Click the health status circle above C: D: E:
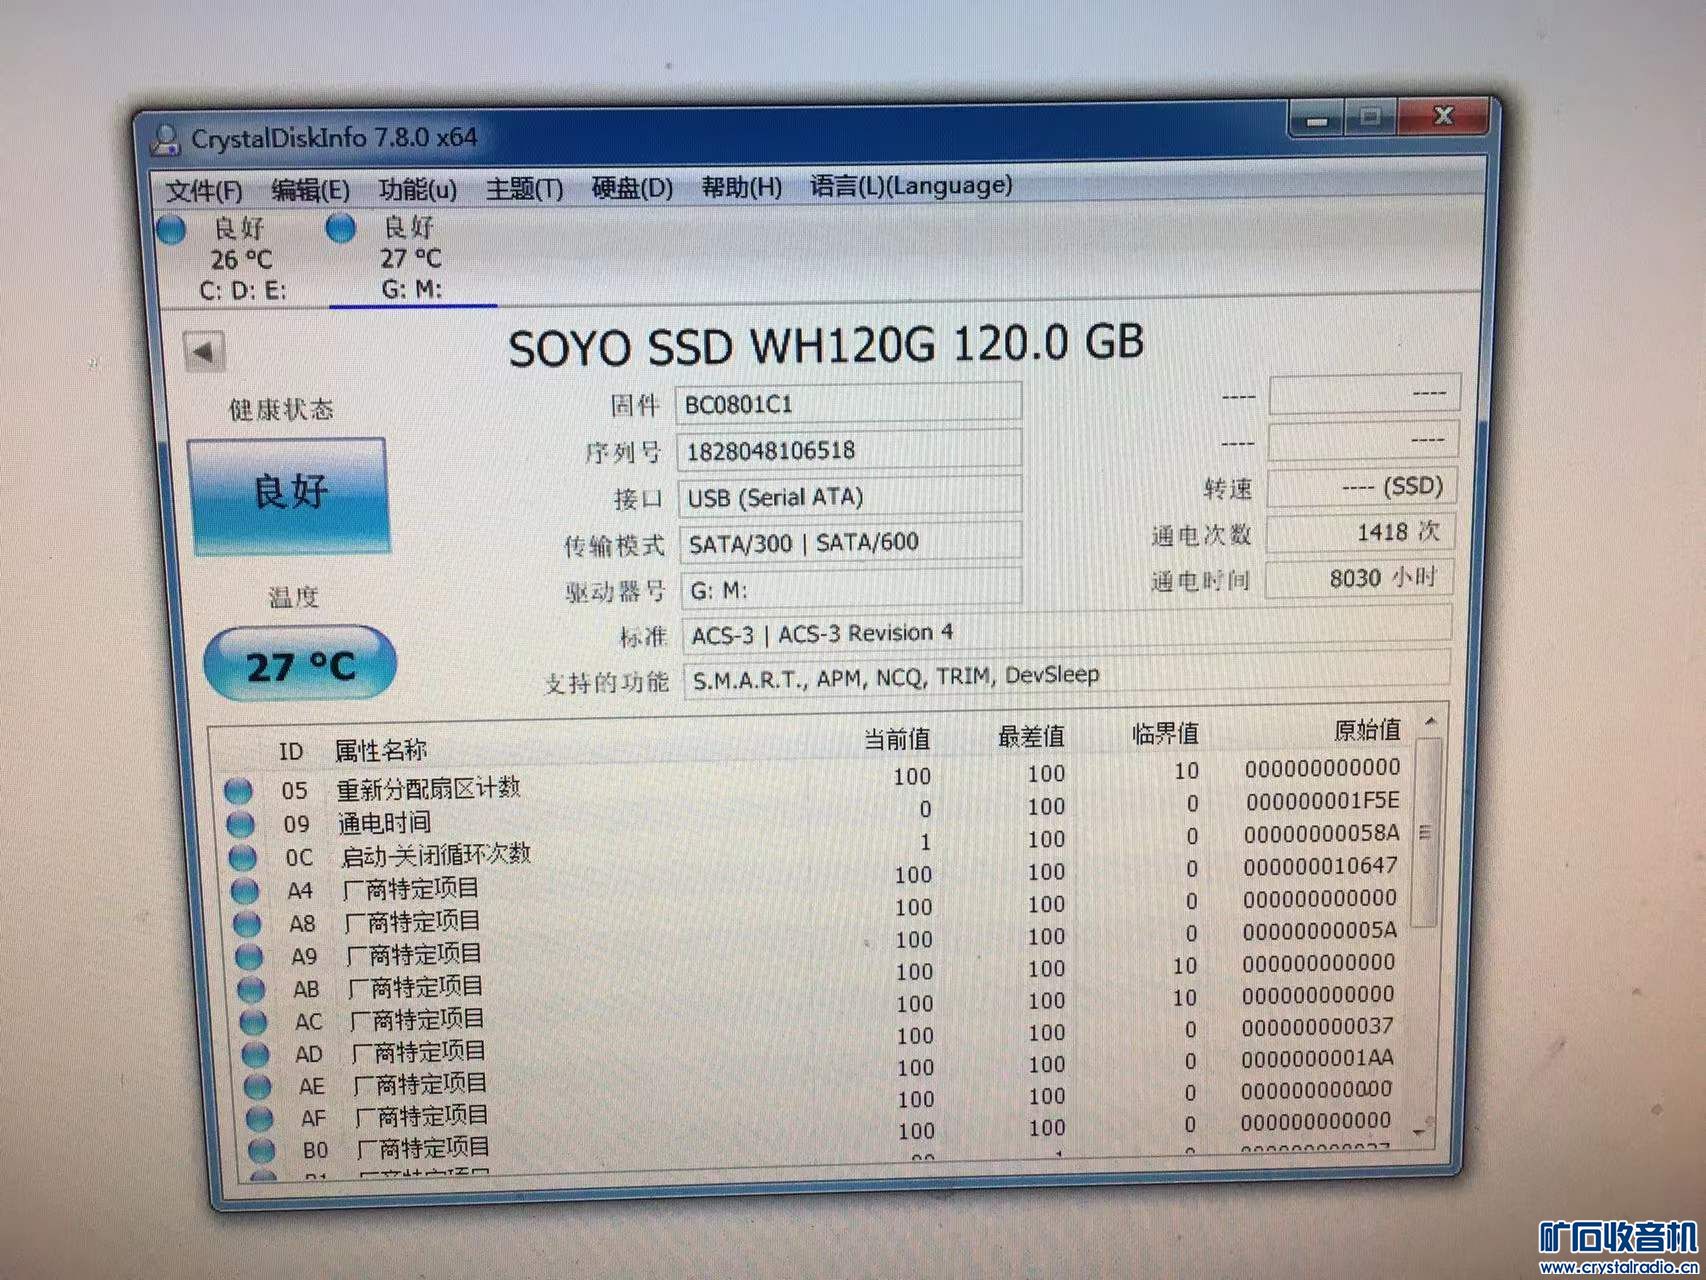The image size is (1706, 1280). point(172,230)
